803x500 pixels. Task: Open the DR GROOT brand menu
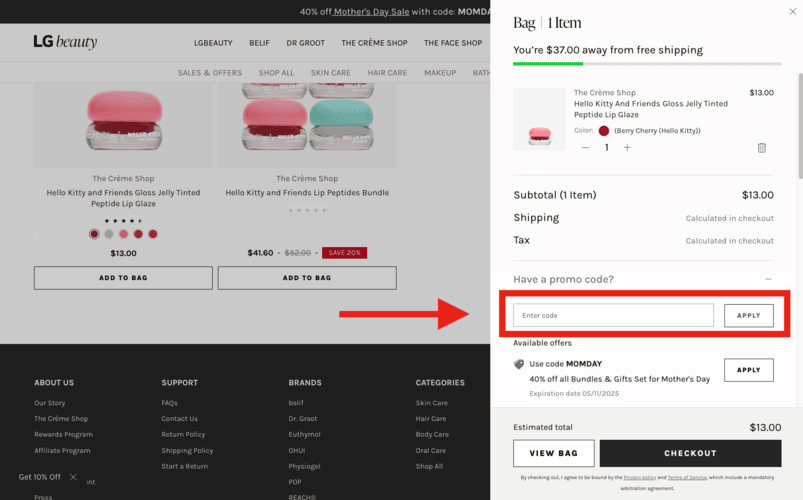click(x=305, y=43)
